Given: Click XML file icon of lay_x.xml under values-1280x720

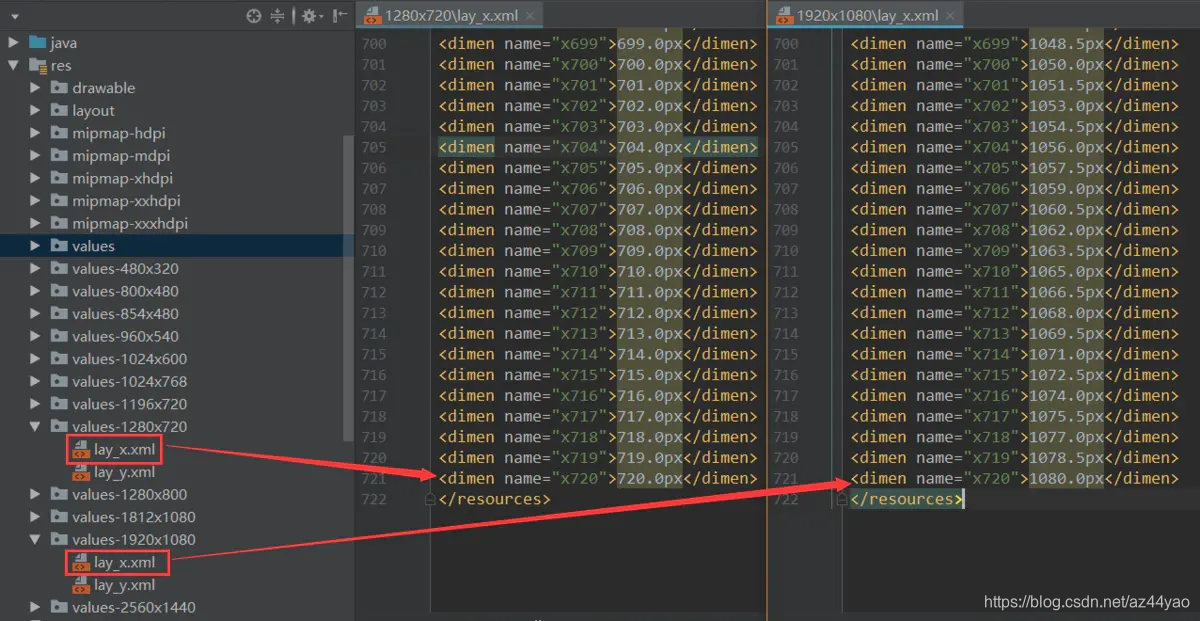Looking at the screenshot, I should (x=81, y=450).
